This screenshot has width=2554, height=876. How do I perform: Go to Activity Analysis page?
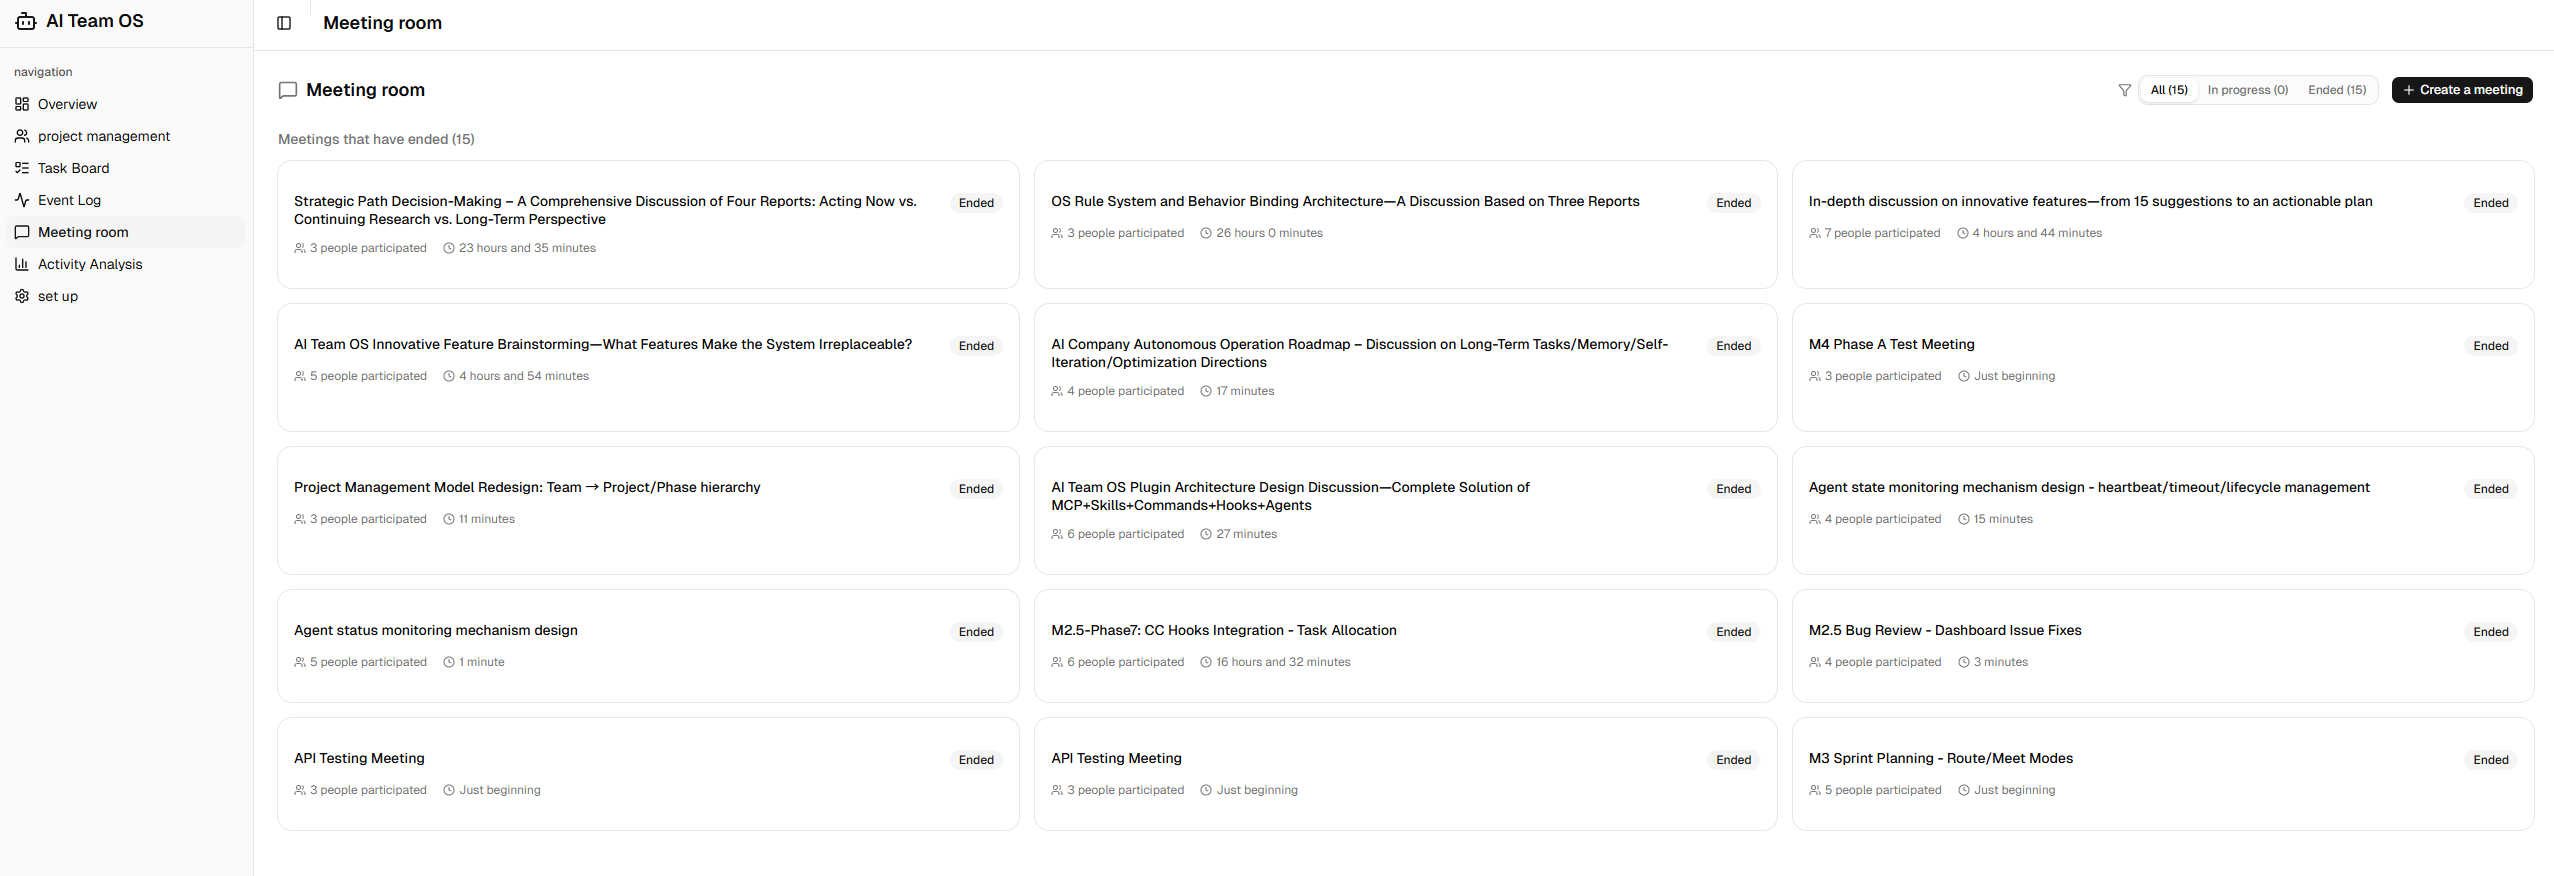coord(90,264)
